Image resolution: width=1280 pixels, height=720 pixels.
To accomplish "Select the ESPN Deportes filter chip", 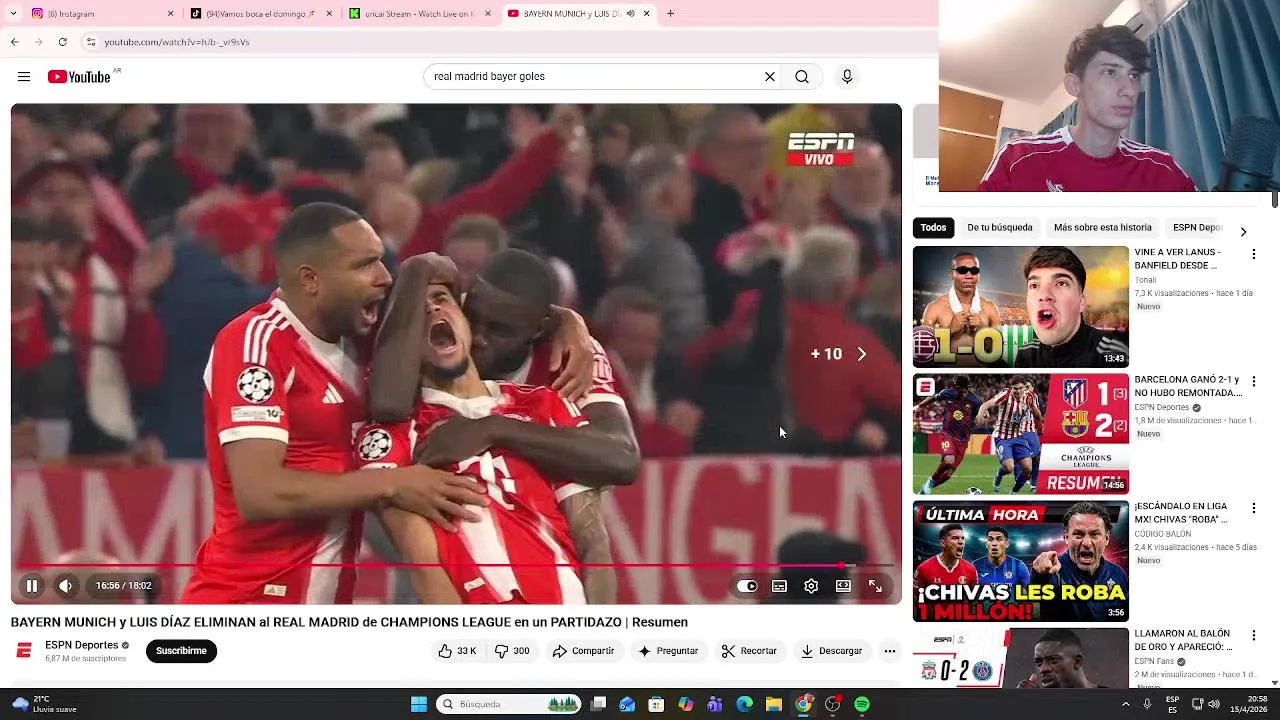I will [1197, 227].
